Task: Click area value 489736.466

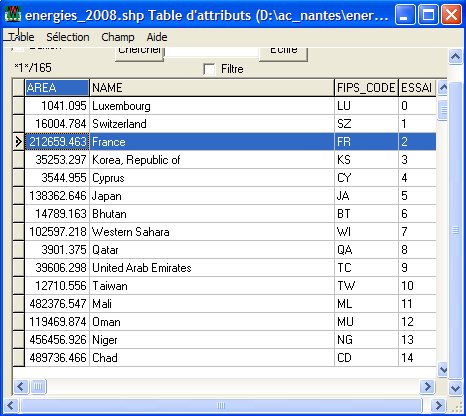Action: pos(57,358)
